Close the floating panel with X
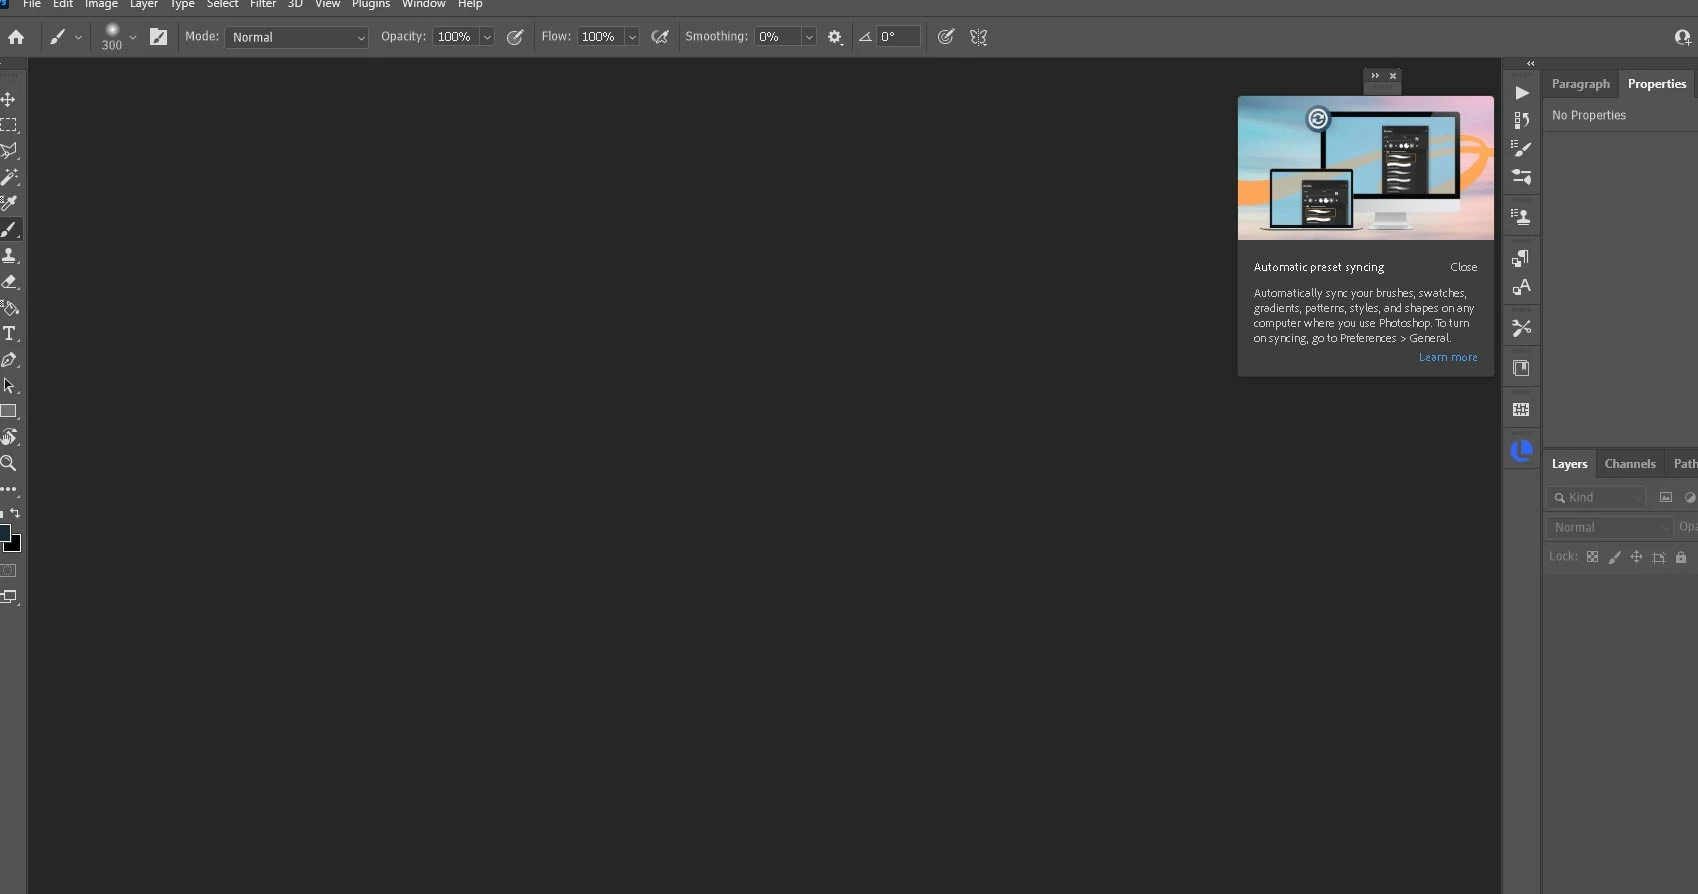This screenshot has height=894, width=1698. [1392, 76]
